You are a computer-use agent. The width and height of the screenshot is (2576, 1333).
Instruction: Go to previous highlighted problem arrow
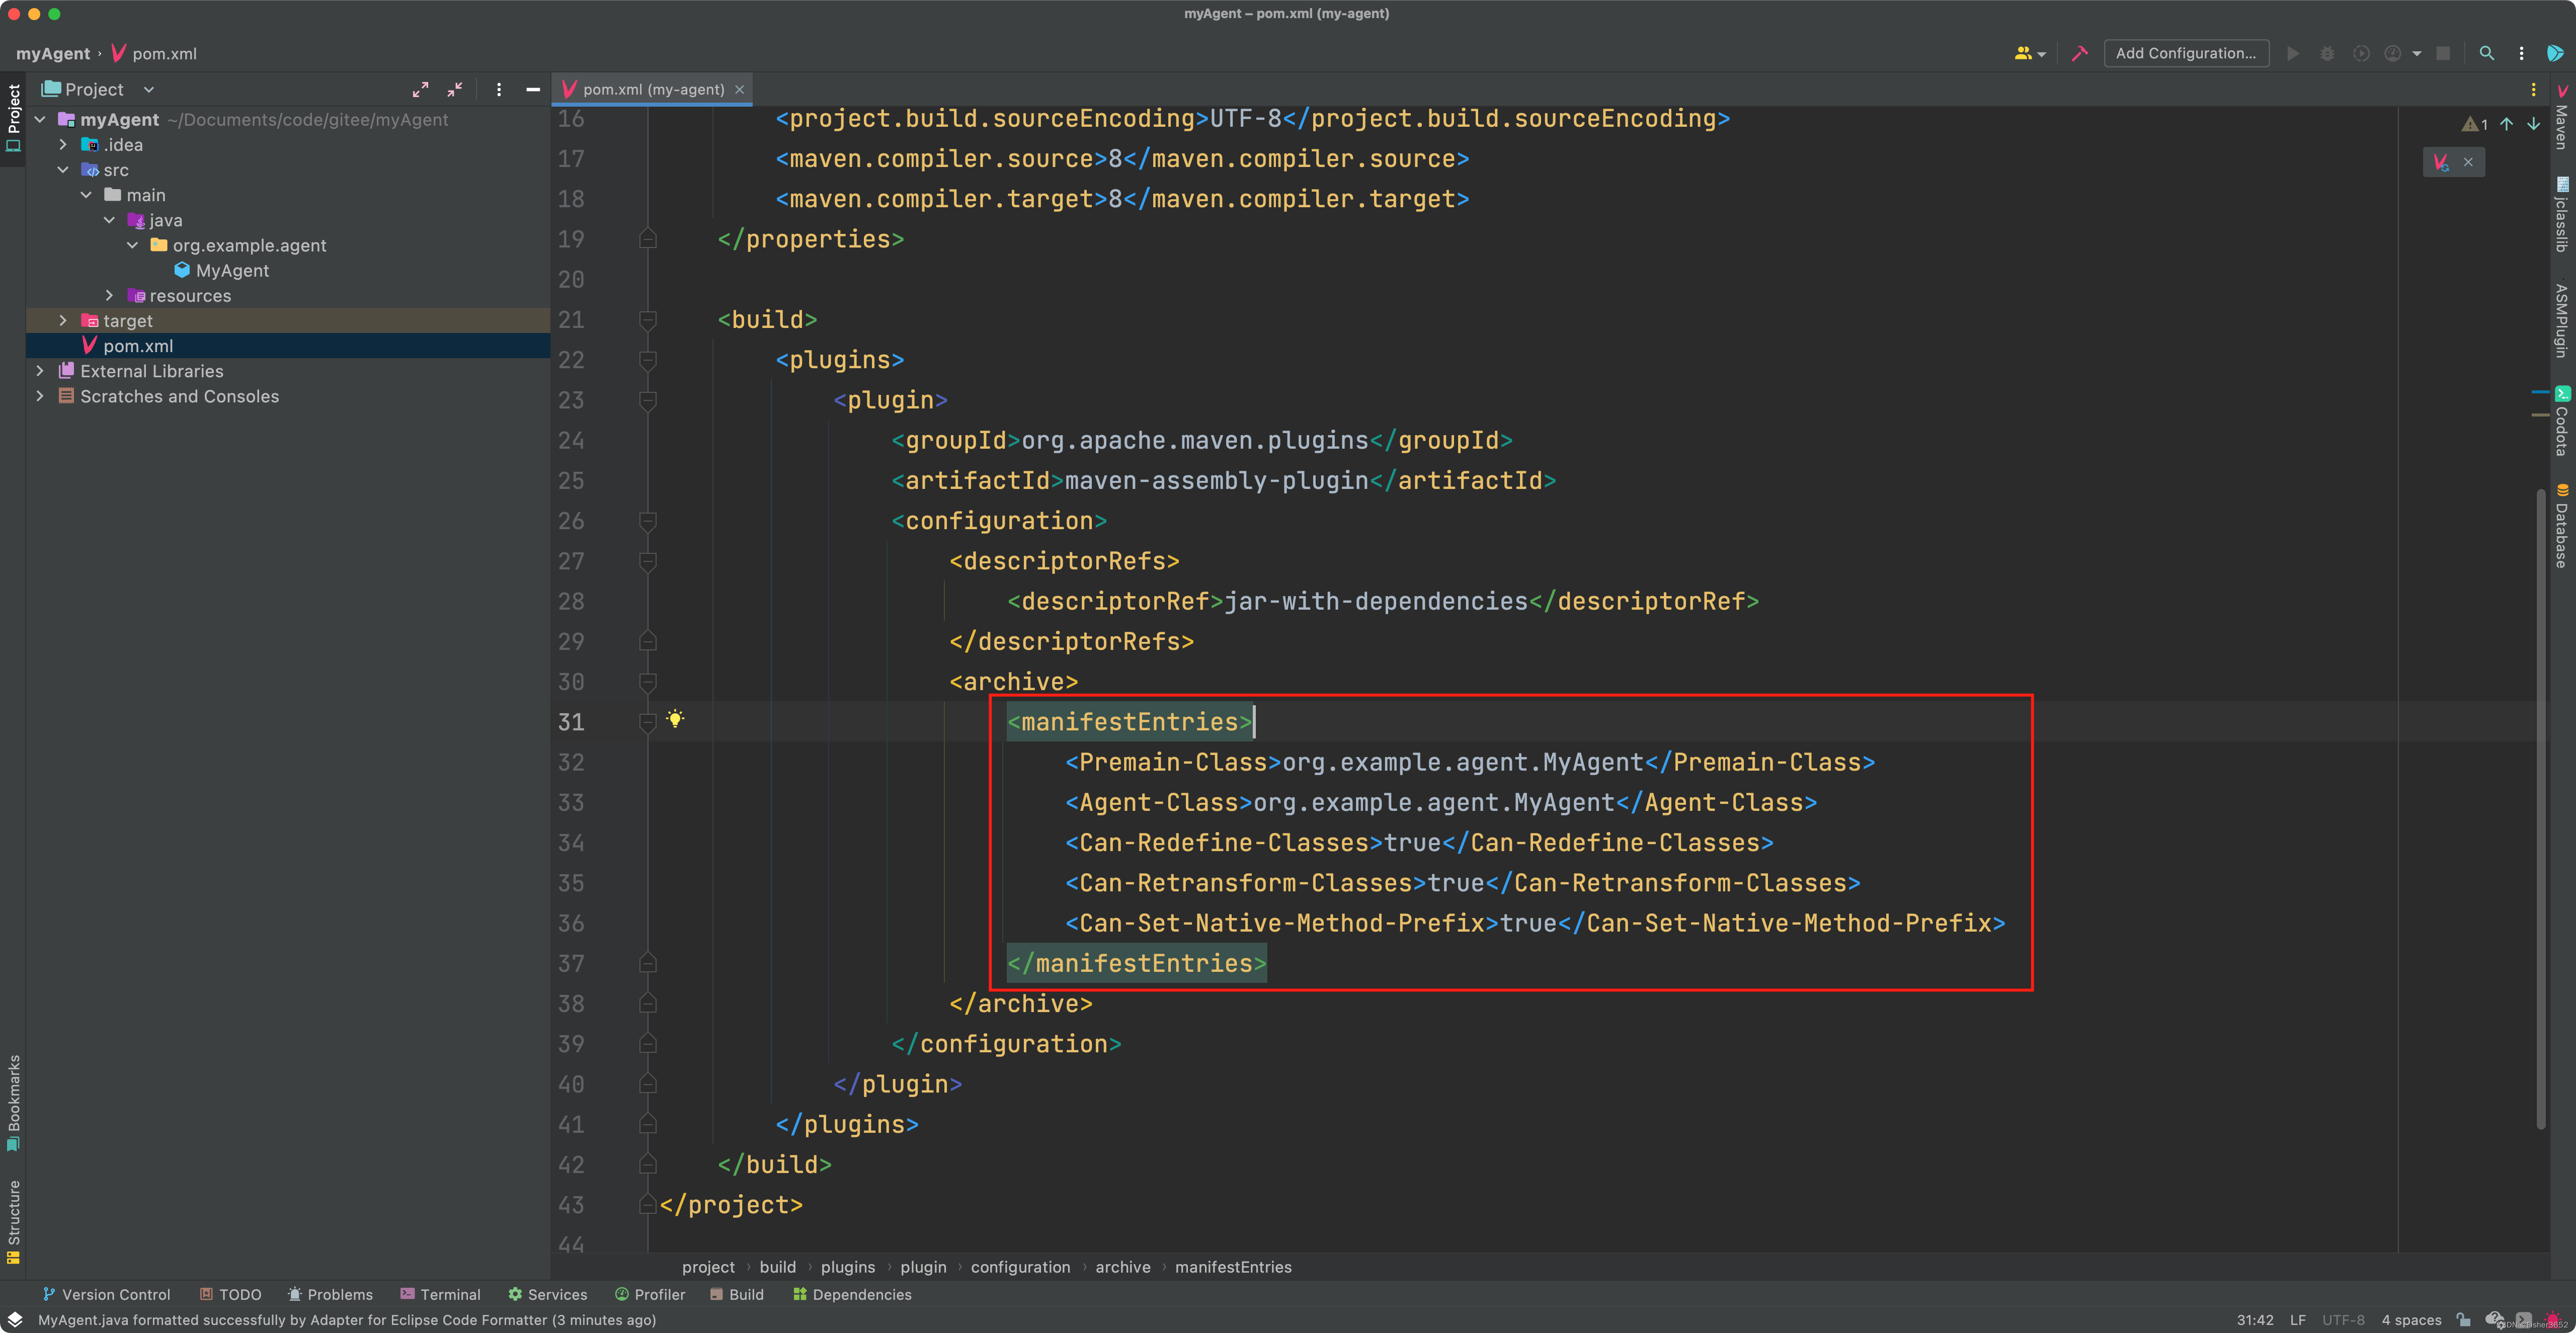pos(2507,124)
